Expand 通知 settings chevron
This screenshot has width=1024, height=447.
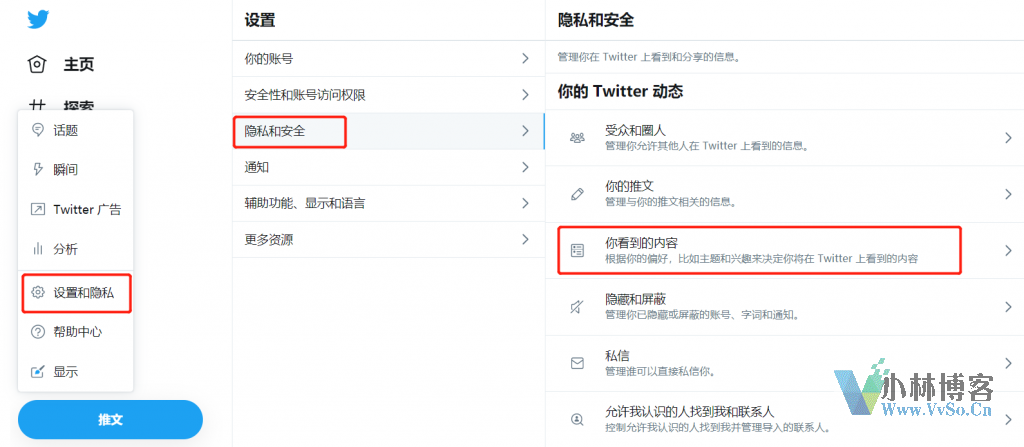[x=525, y=167]
